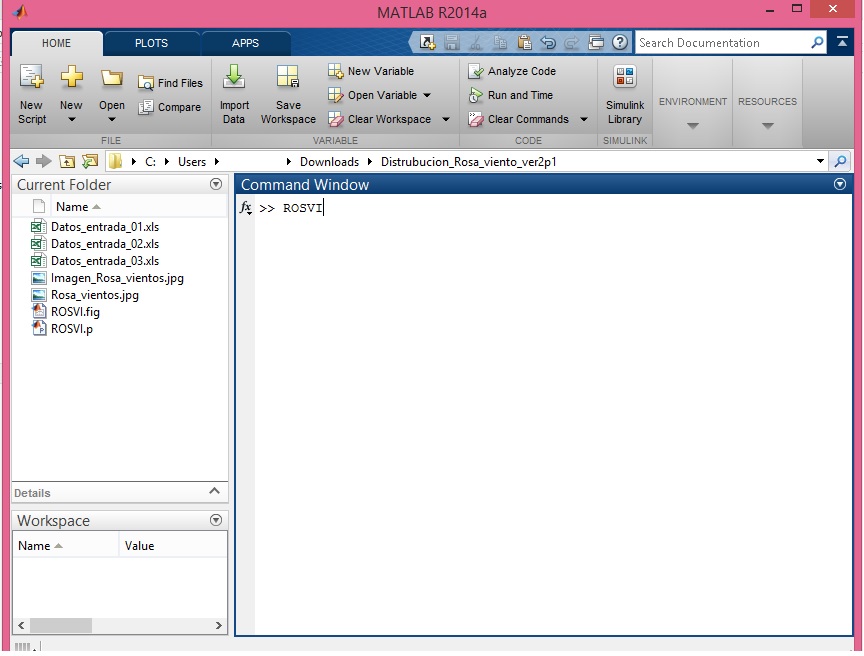Image resolution: width=864 pixels, height=656 pixels.
Task: Click the Save icon in the quick access toolbar
Action: point(452,42)
